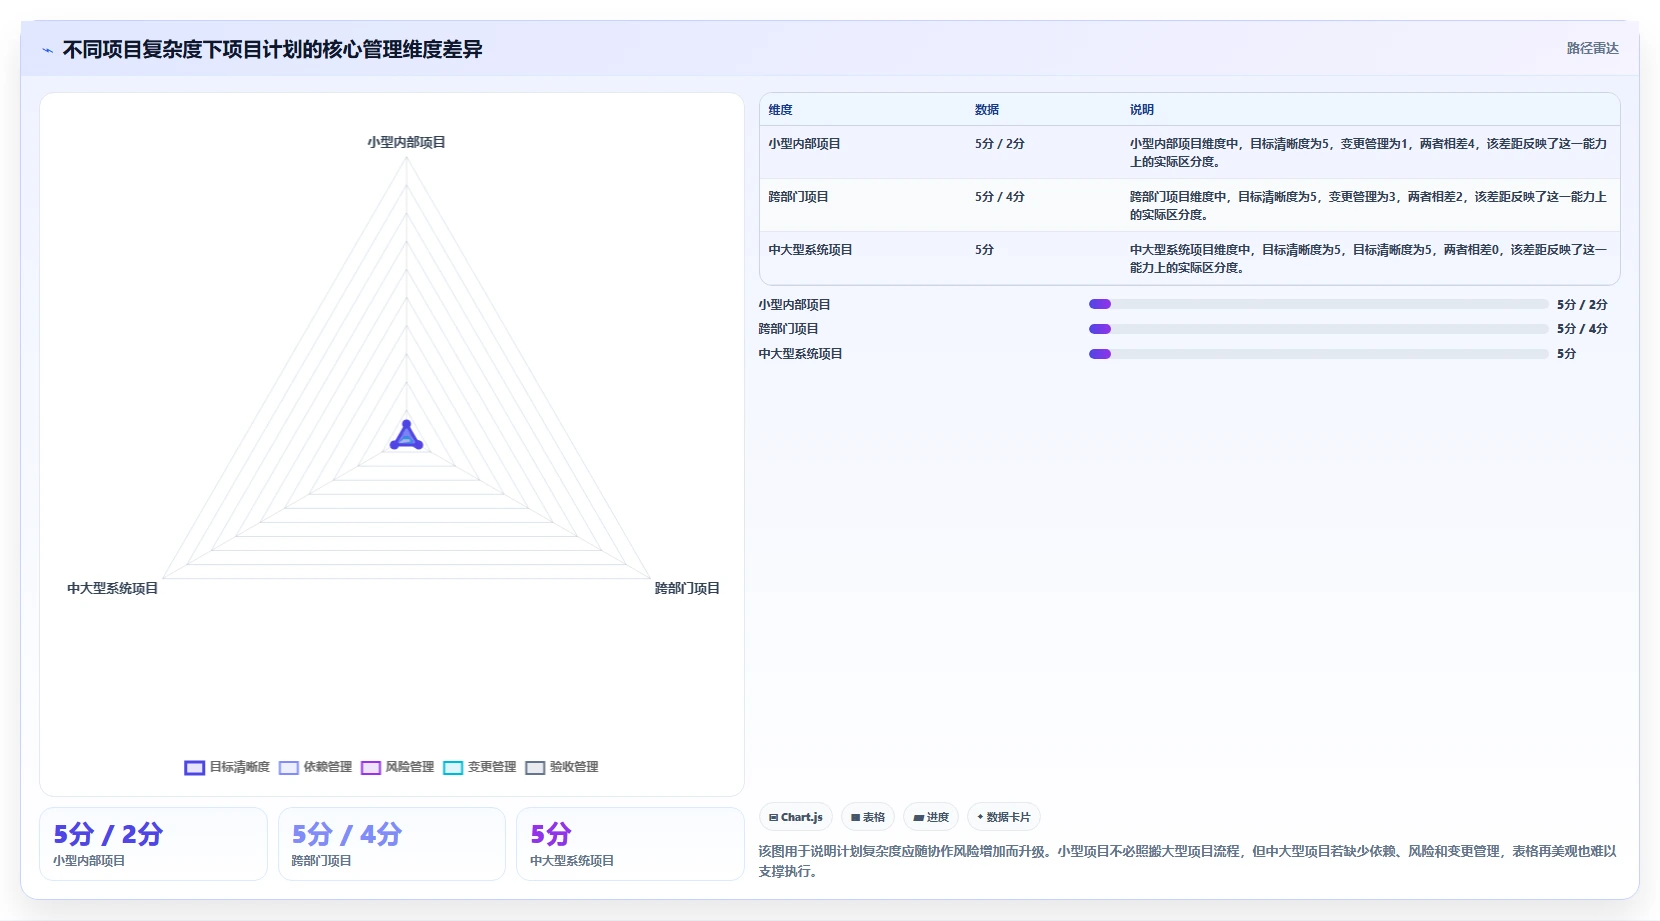1660x921 pixels.
Task: Click the 进度 tag
Action: (931, 817)
